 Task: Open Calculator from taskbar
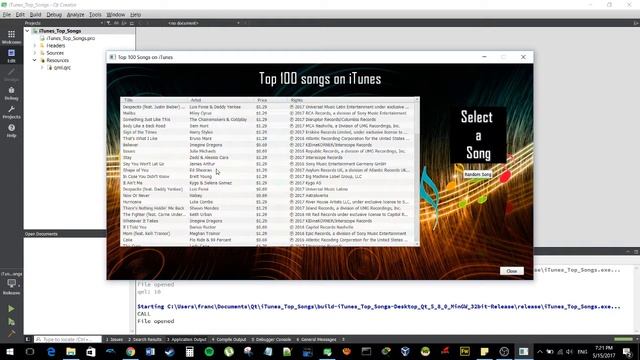pyautogui.click(x=189, y=351)
